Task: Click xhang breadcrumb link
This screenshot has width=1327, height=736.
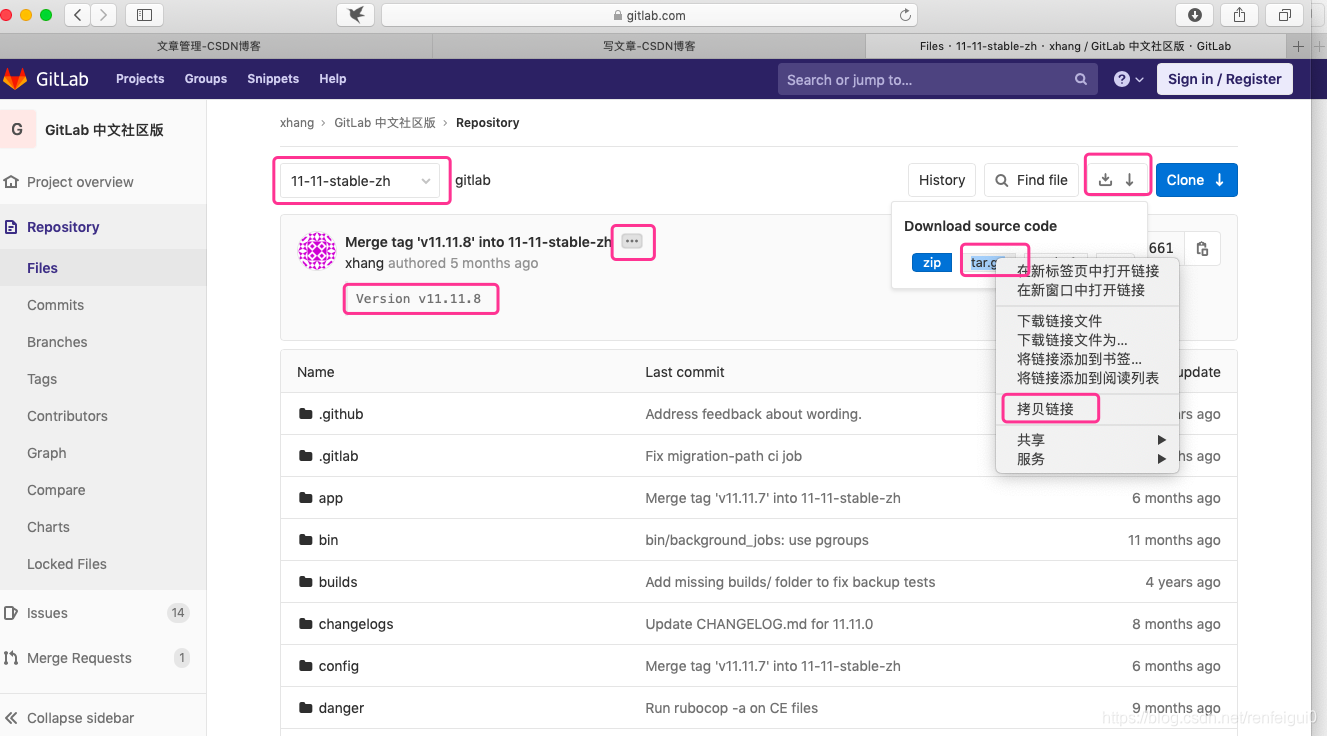Action: [x=297, y=123]
